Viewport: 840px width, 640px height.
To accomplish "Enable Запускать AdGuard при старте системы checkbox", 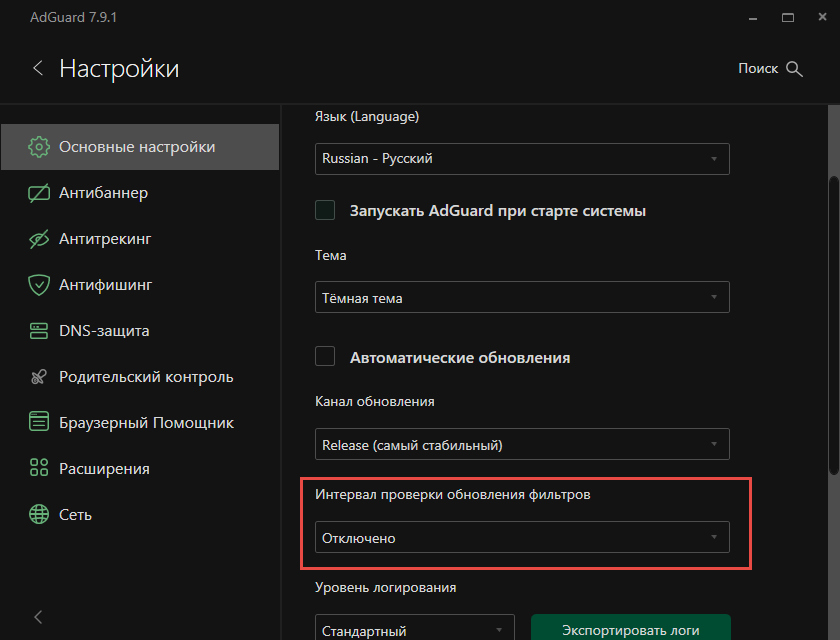I will tap(325, 210).
